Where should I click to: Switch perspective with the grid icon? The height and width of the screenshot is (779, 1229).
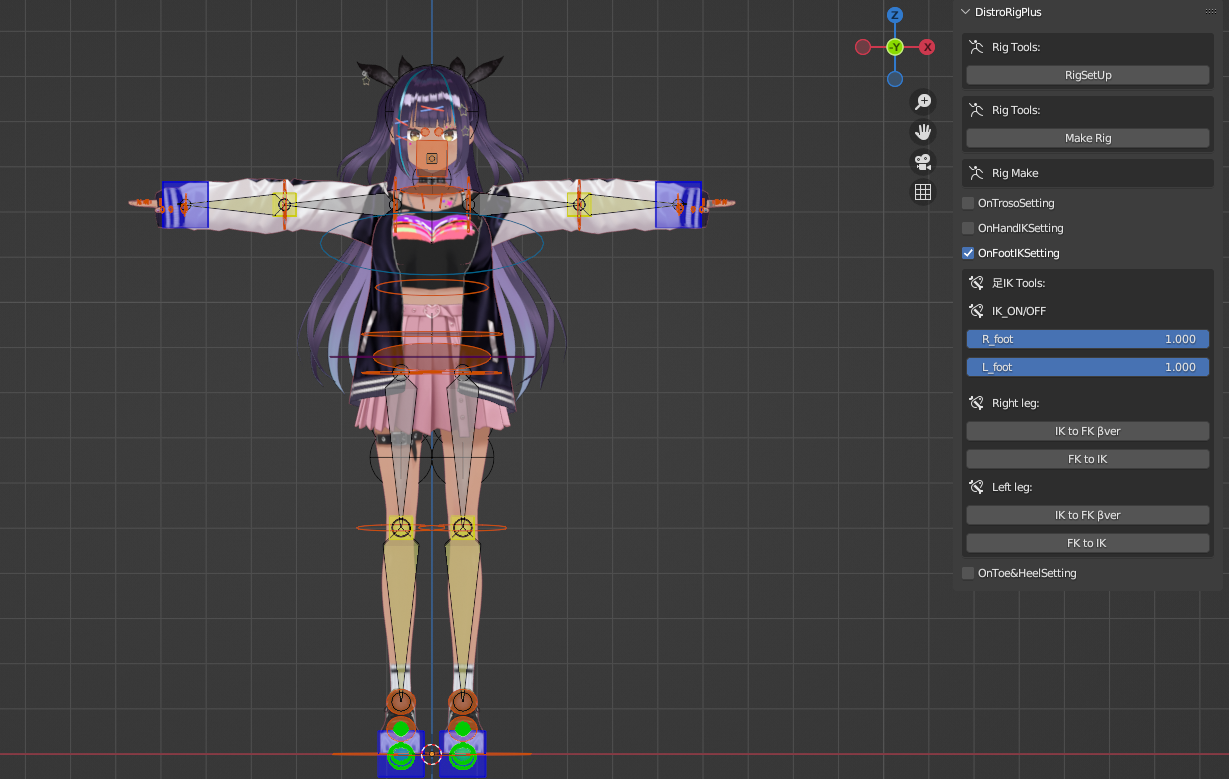pyautogui.click(x=923, y=192)
